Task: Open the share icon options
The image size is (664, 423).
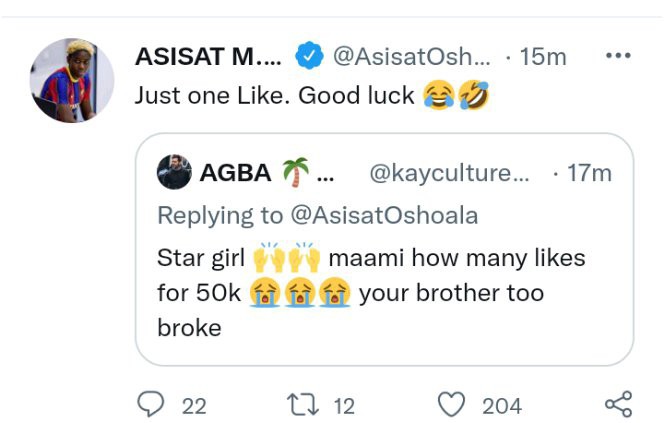Action: (x=619, y=404)
